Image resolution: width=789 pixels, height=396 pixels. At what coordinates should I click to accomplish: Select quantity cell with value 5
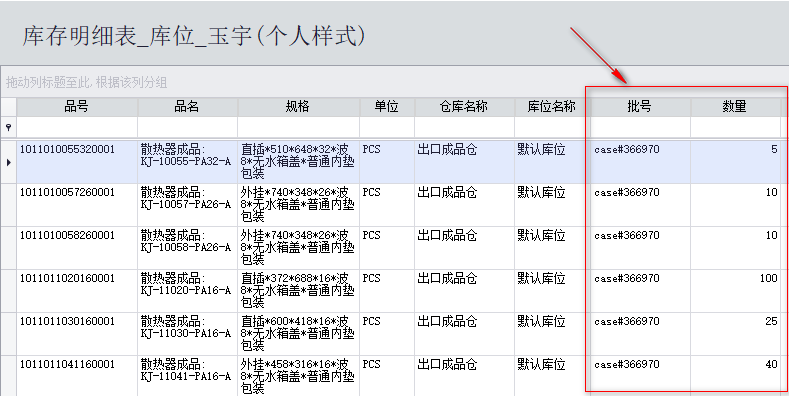(735, 162)
